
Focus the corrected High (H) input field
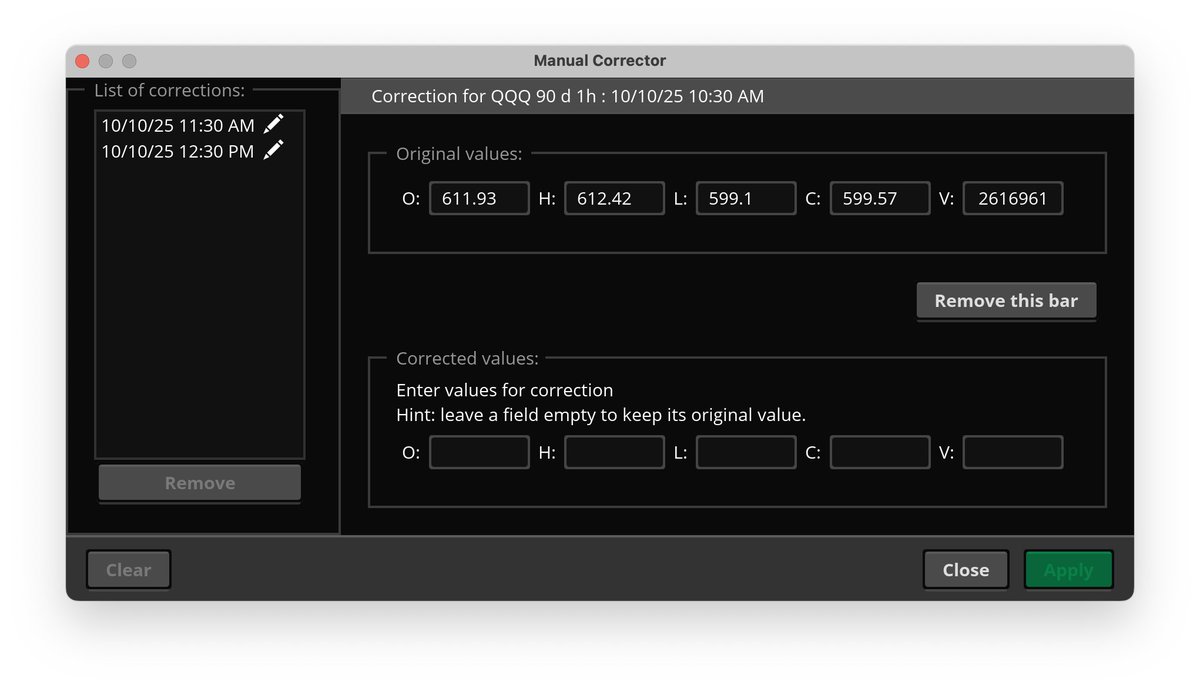[x=614, y=452]
